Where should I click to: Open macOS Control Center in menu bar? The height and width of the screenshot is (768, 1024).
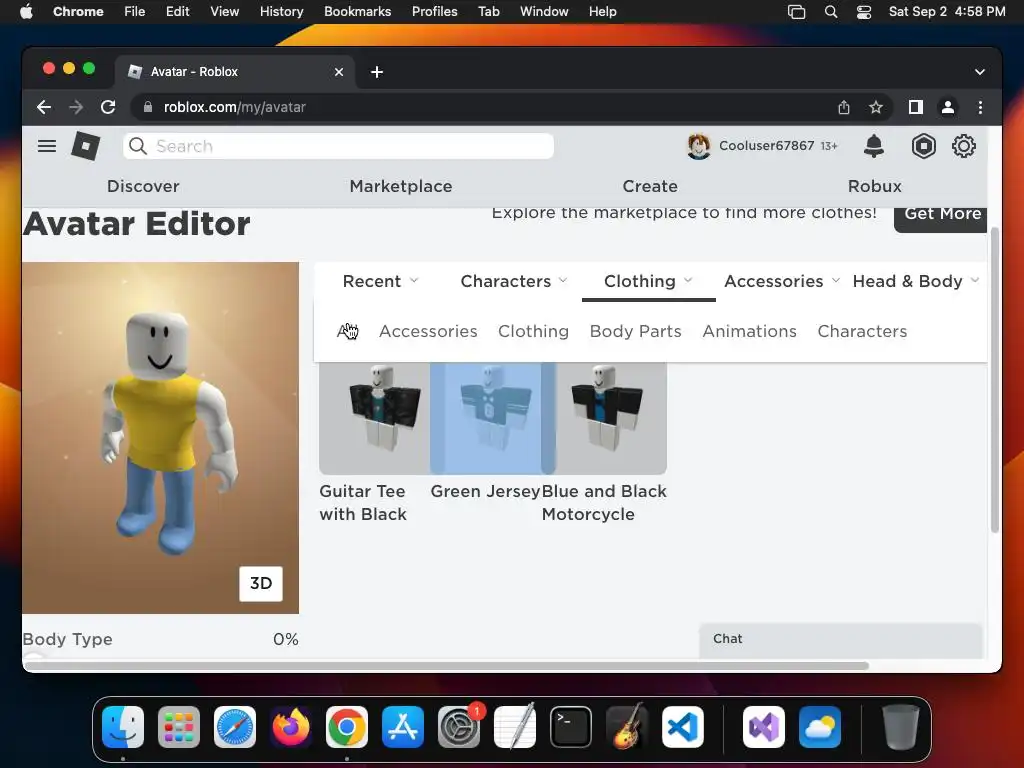[x=863, y=12]
